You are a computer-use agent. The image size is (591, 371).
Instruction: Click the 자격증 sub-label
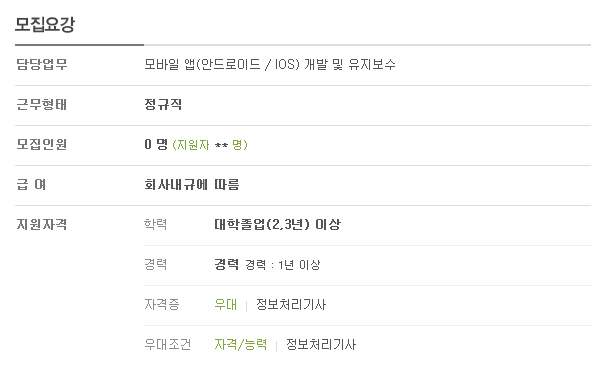point(162,304)
